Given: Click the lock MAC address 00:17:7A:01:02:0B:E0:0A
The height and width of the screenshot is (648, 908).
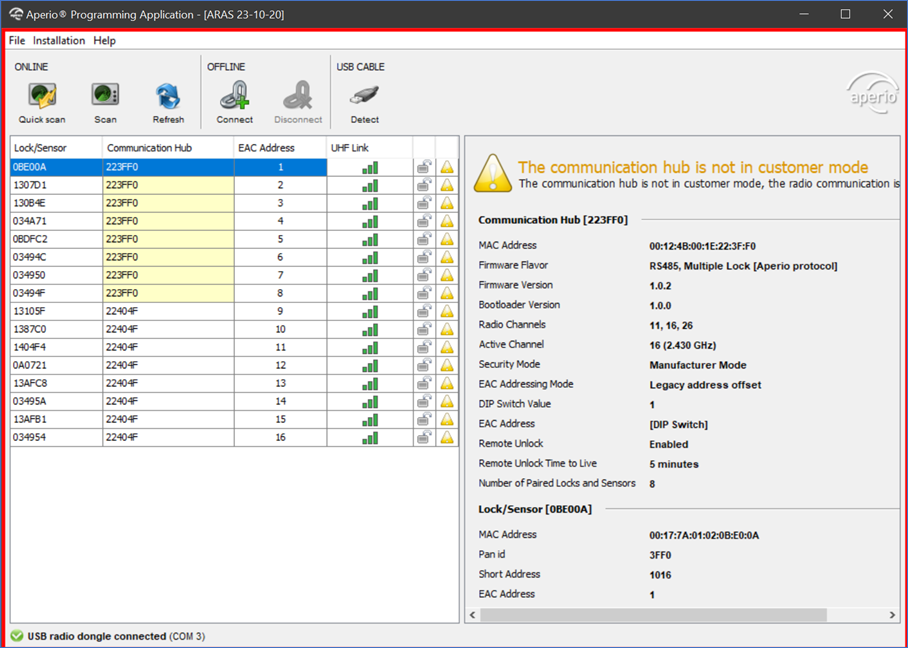Looking at the screenshot, I should (x=704, y=536).
